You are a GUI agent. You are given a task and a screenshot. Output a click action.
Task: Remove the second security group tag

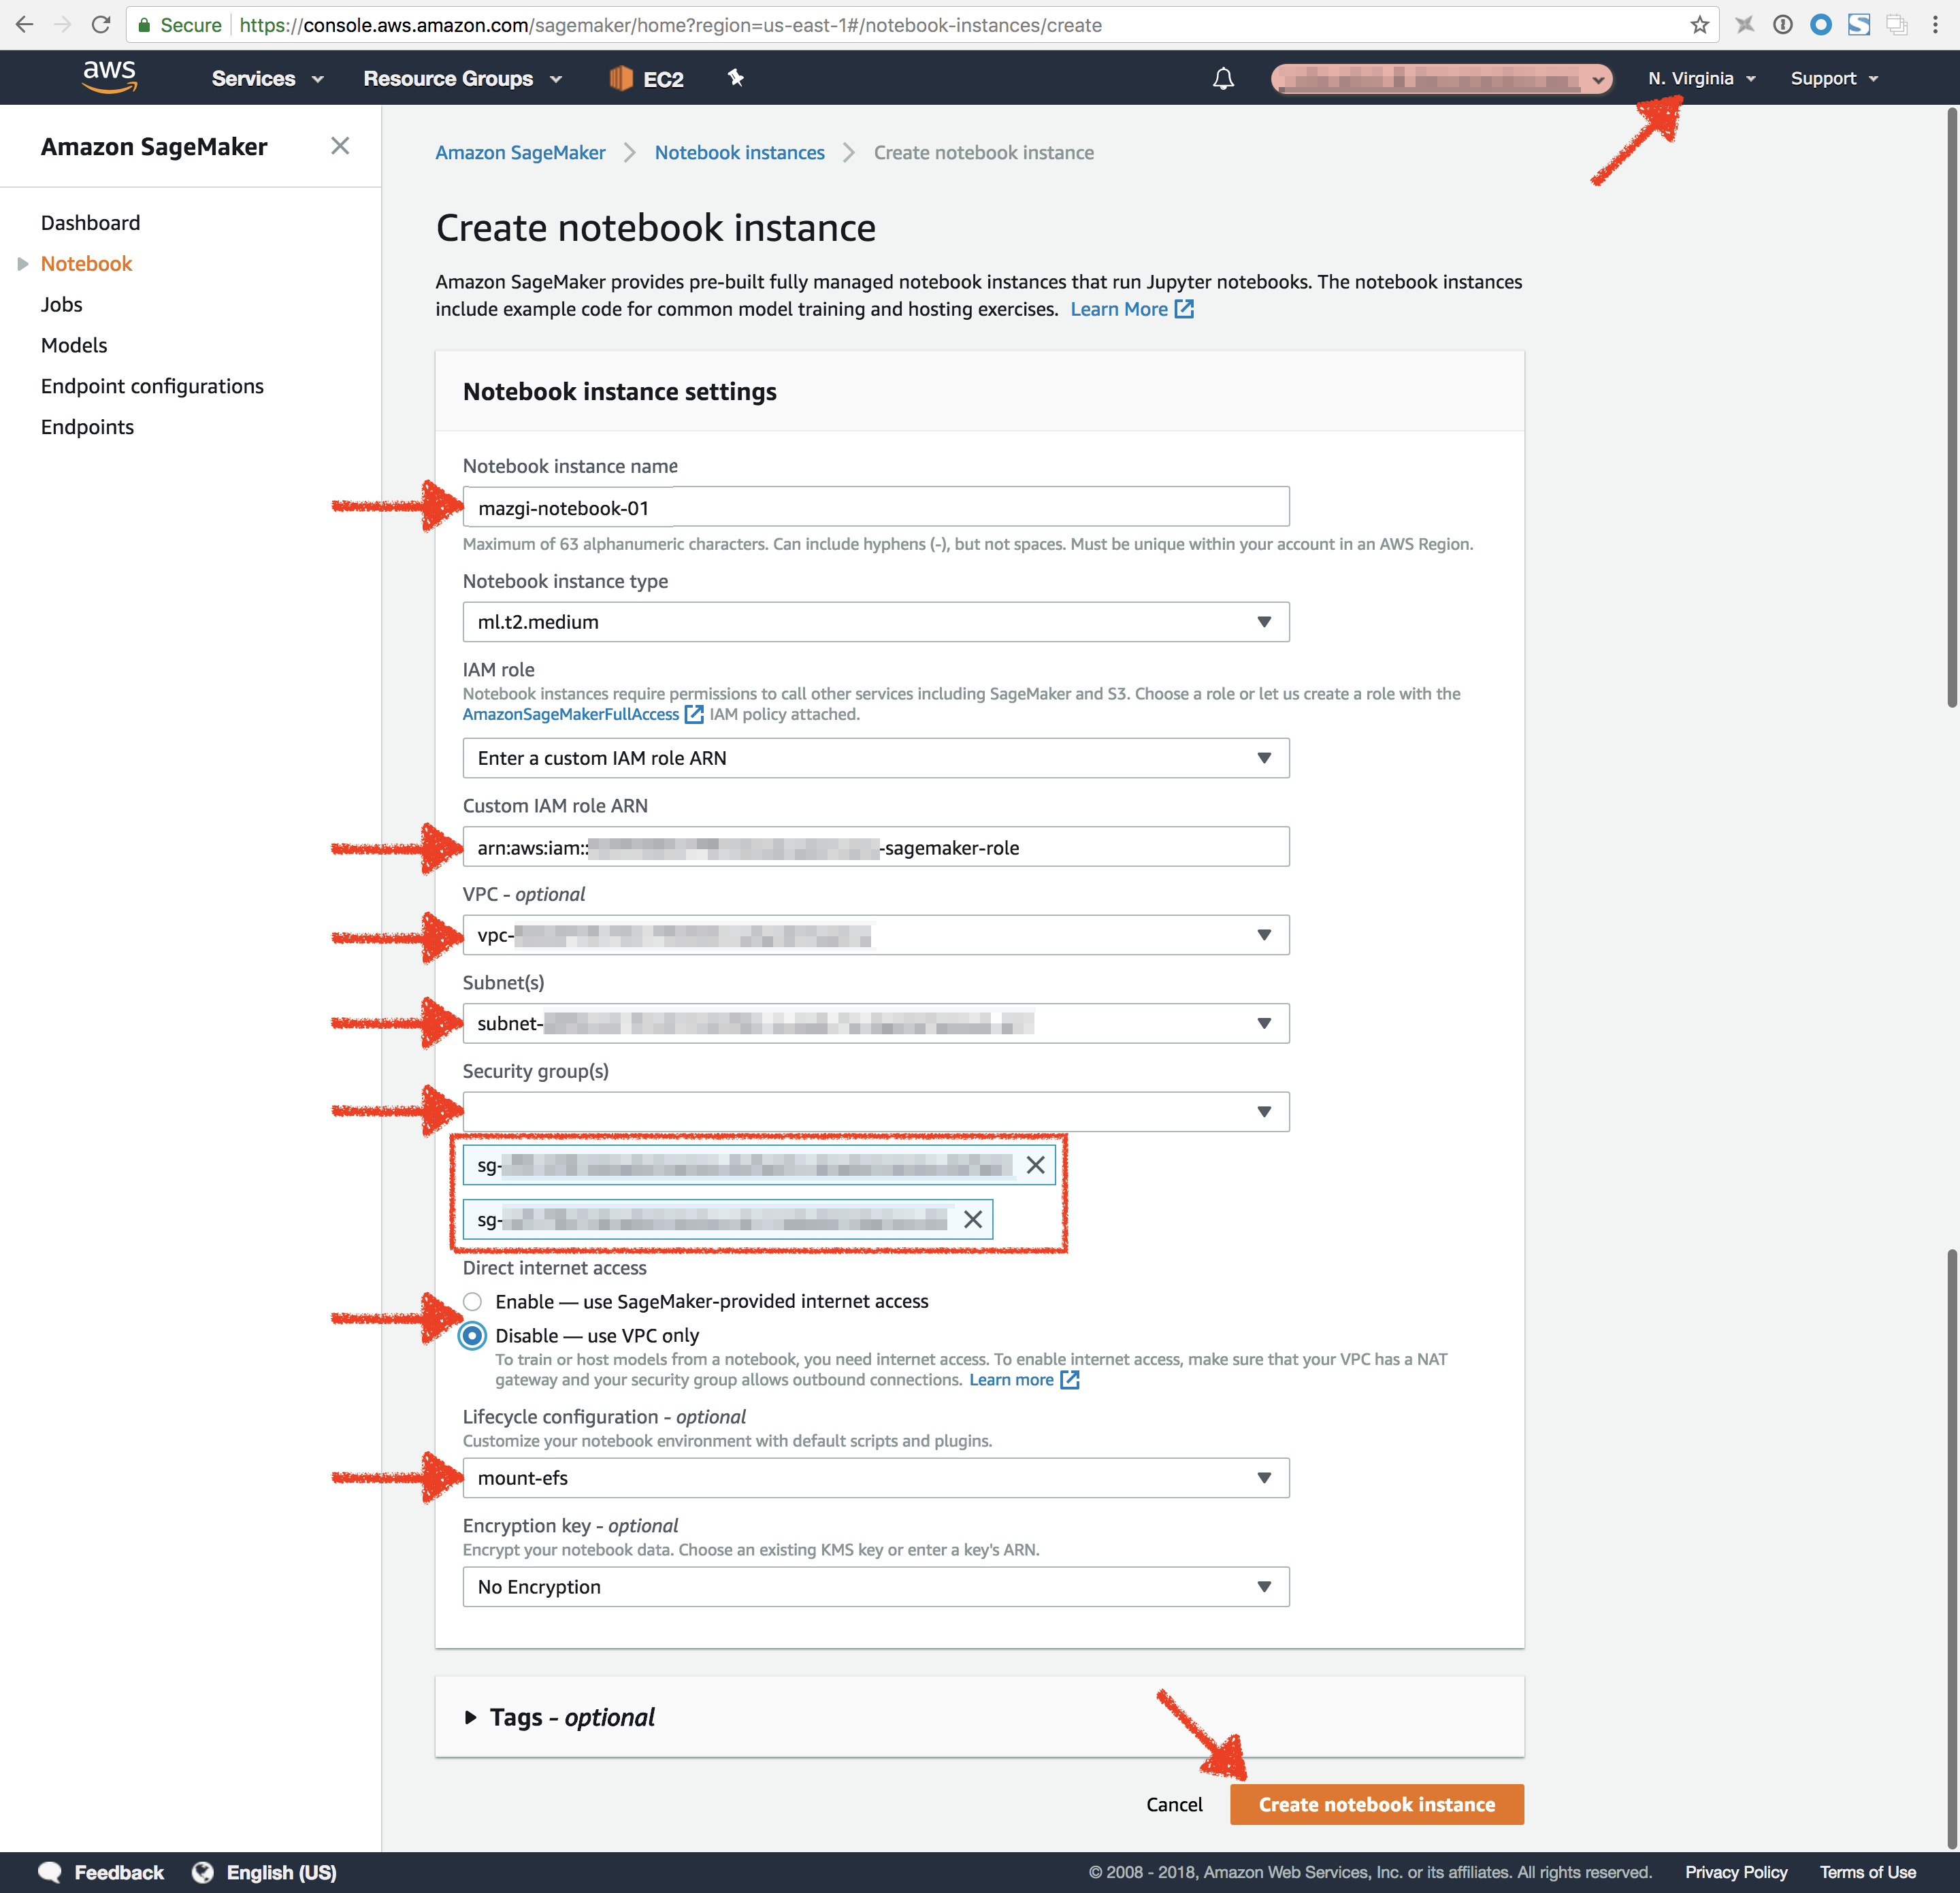972,1219
